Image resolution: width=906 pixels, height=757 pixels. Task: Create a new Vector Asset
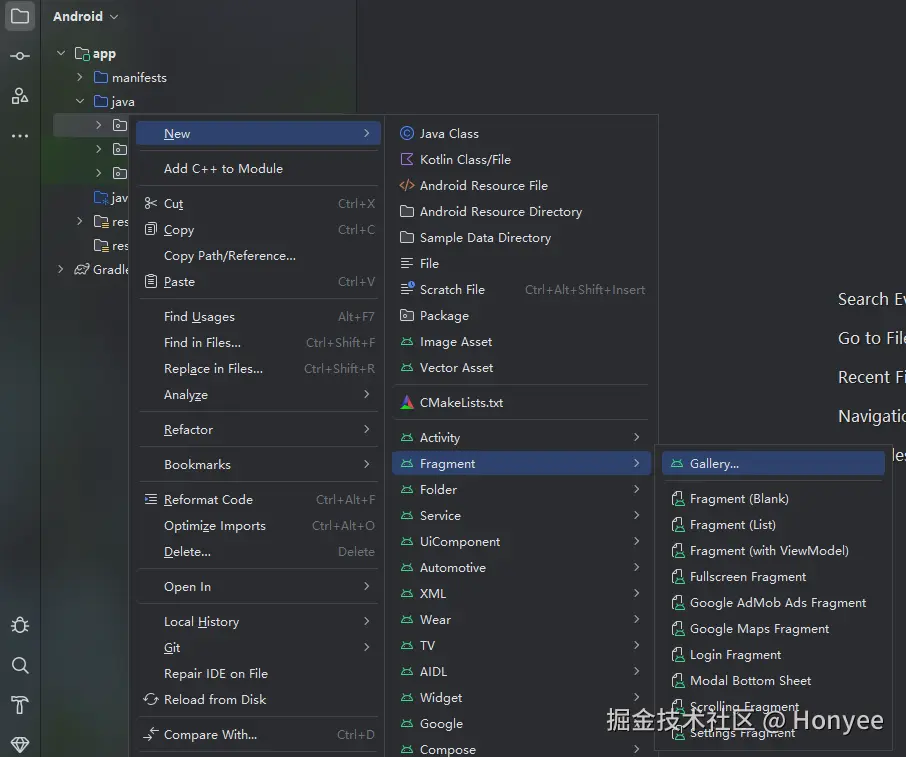point(522,368)
